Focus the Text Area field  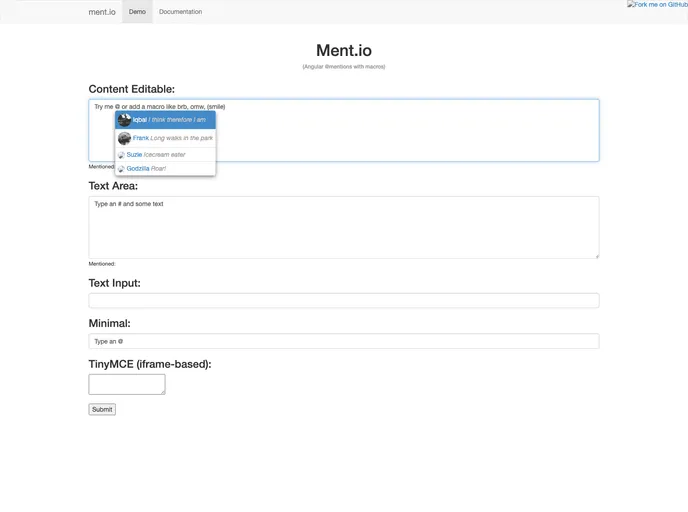344,227
